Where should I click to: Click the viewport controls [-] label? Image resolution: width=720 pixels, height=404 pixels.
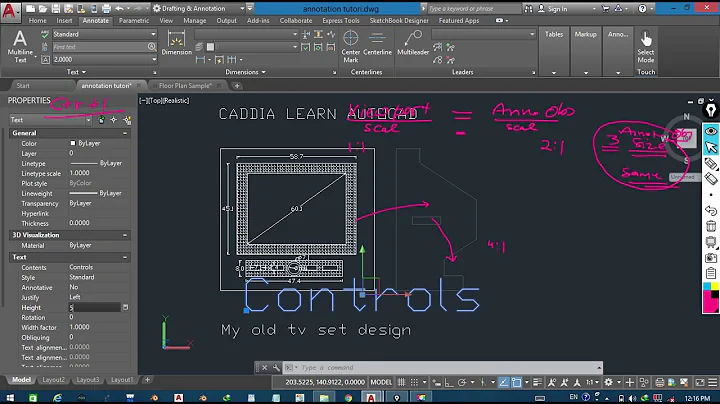[143, 101]
